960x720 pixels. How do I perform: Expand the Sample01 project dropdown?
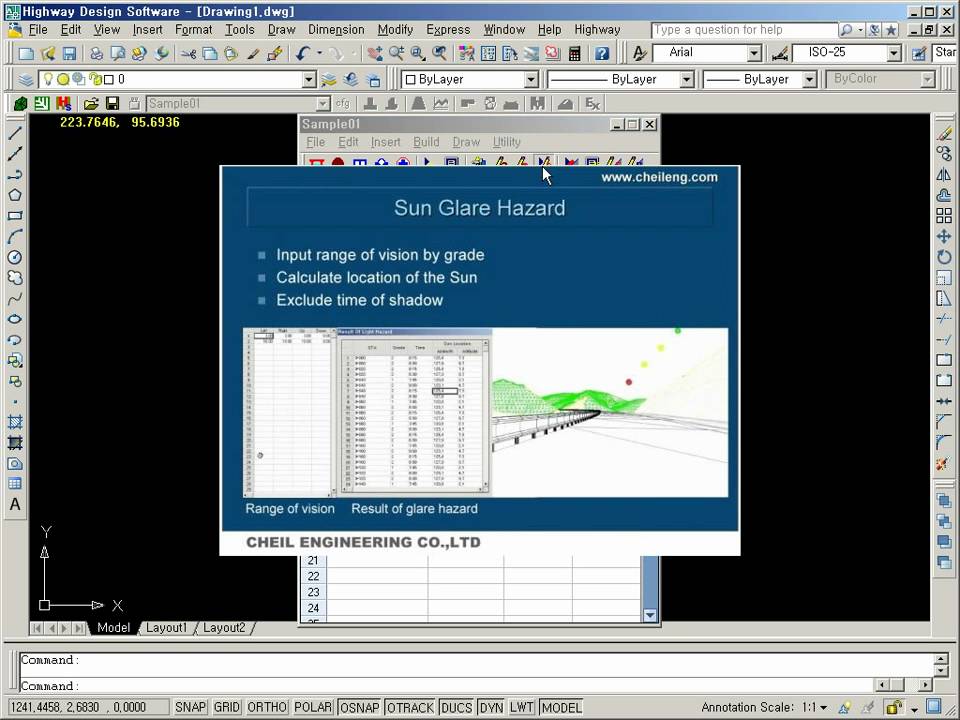click(x=323, y=103)
